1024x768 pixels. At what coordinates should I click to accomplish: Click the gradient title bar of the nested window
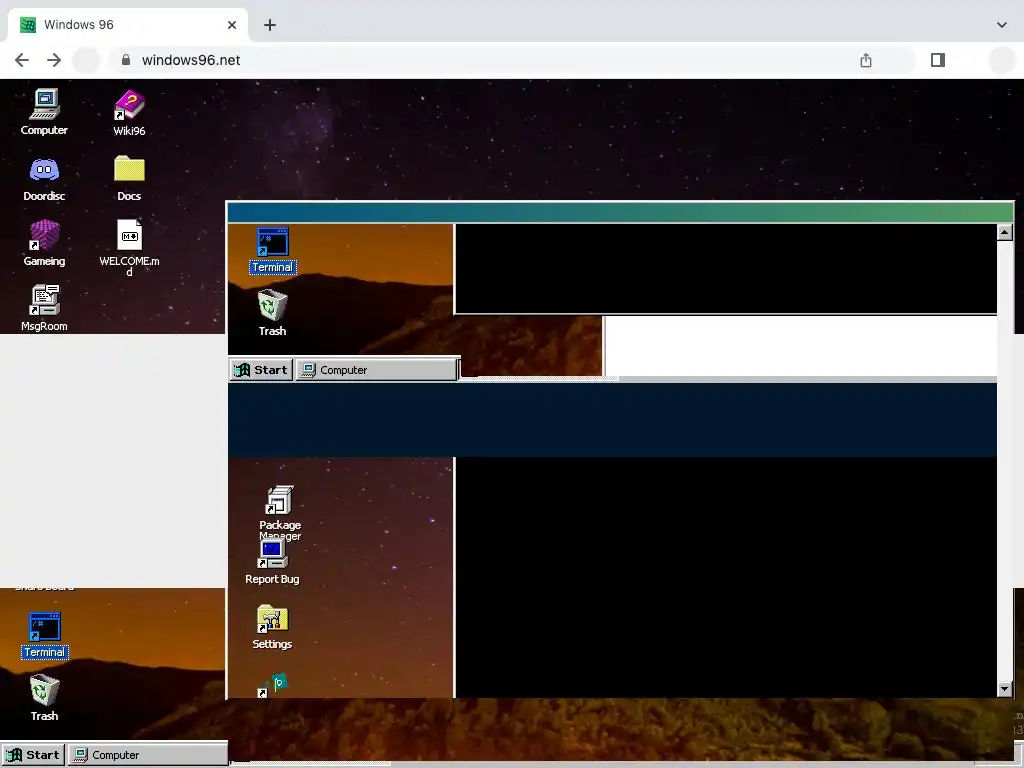(x=620, y=212)
